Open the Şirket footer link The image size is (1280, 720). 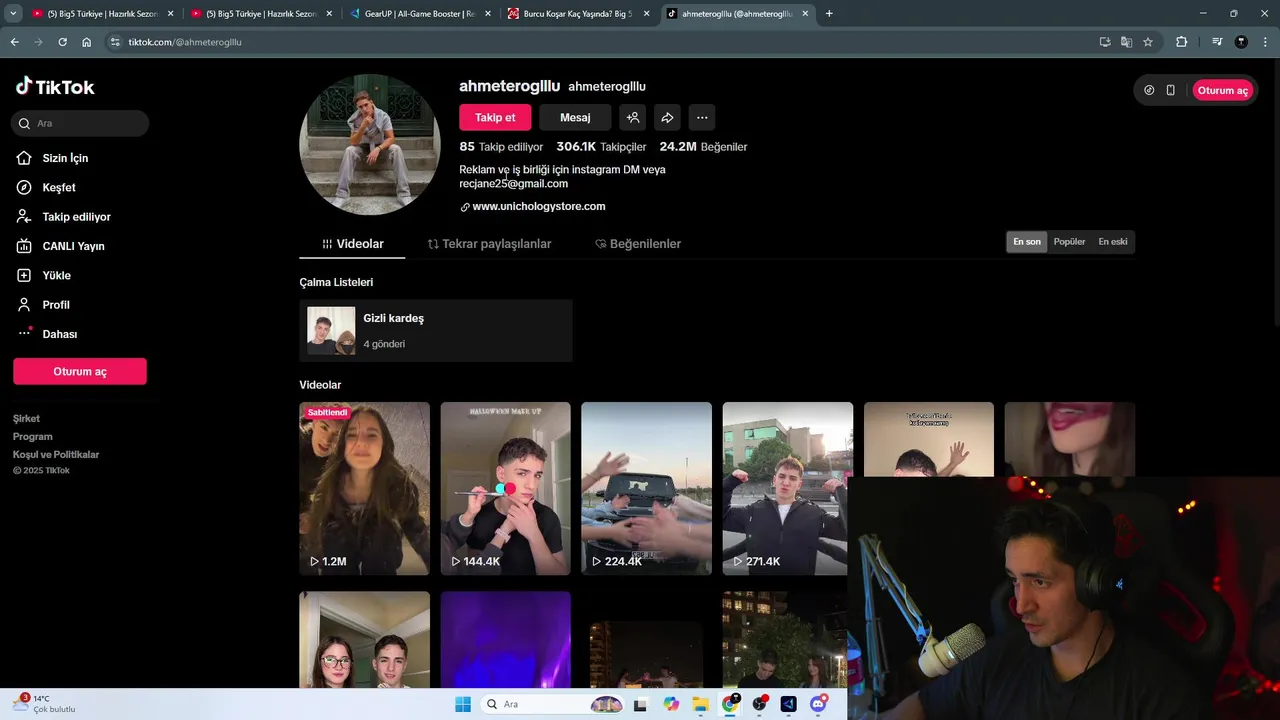26,419
